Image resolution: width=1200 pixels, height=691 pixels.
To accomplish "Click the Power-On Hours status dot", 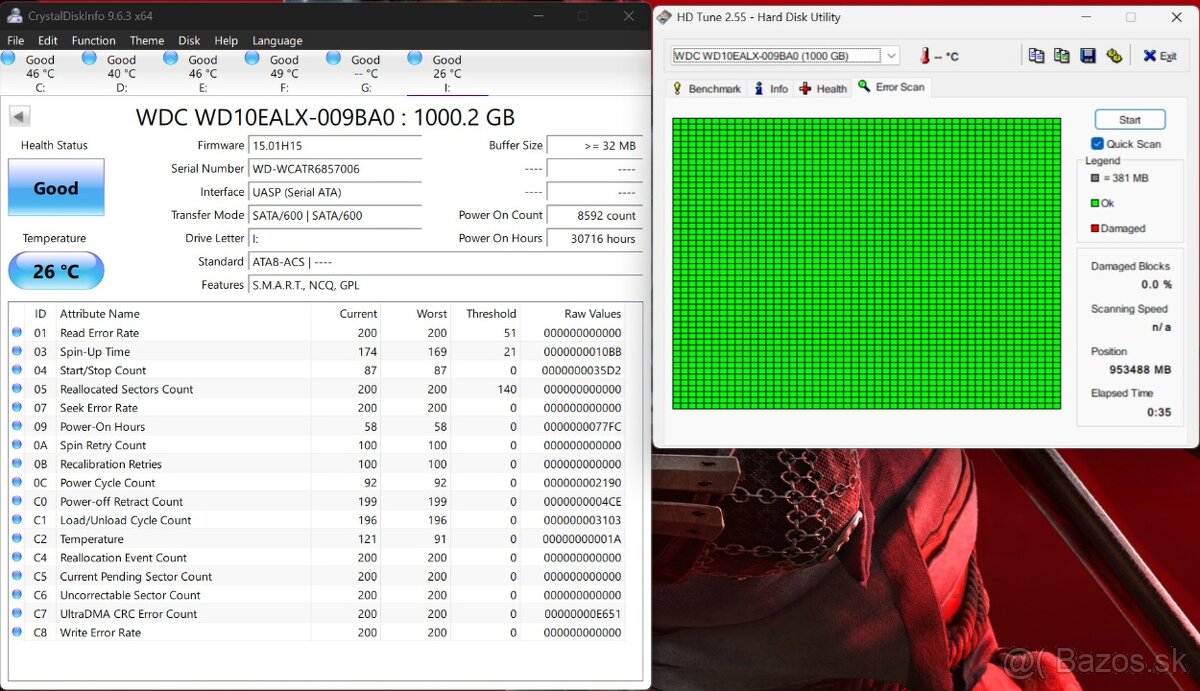I will (x=17, y=427).
